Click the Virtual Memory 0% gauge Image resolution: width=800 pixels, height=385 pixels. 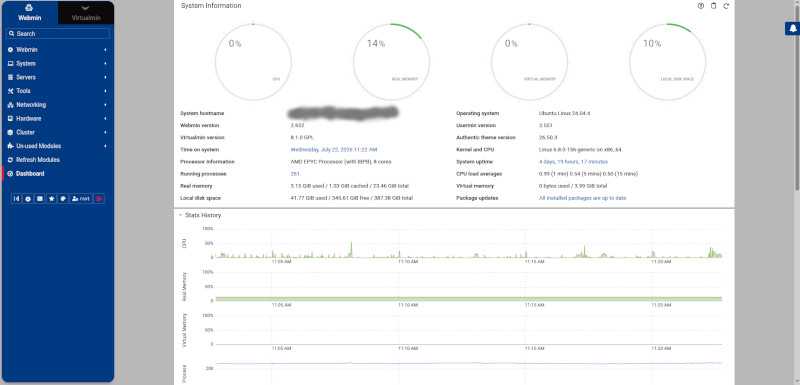point(530,62)
